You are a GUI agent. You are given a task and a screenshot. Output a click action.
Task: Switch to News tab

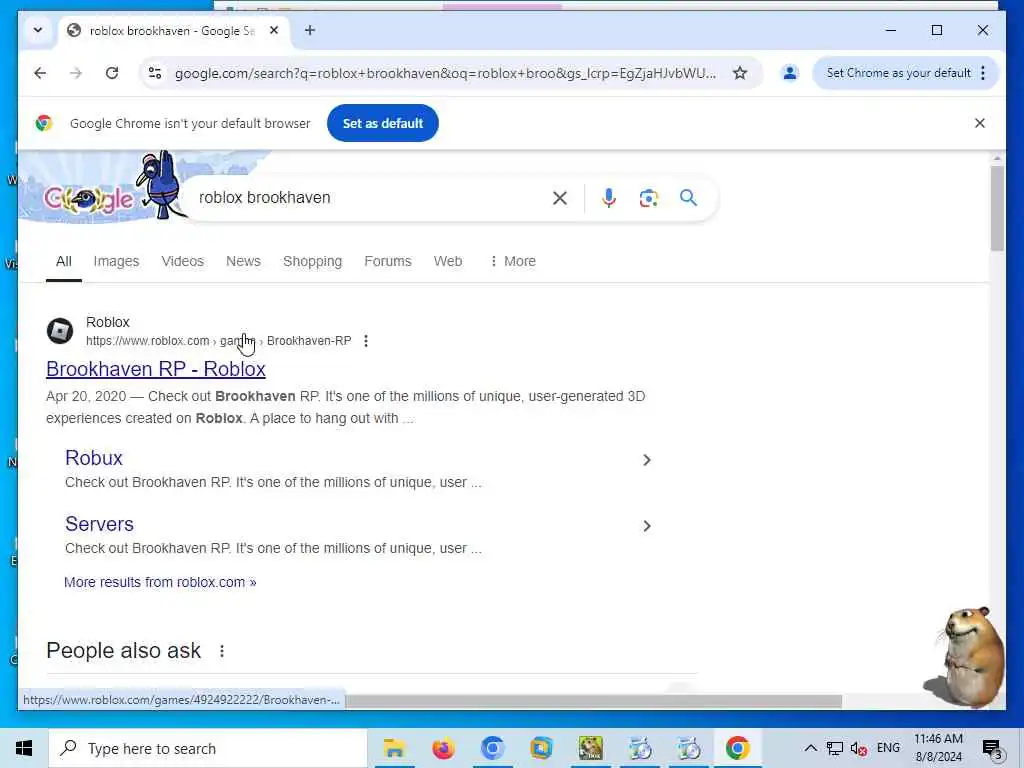coord(243,261)
